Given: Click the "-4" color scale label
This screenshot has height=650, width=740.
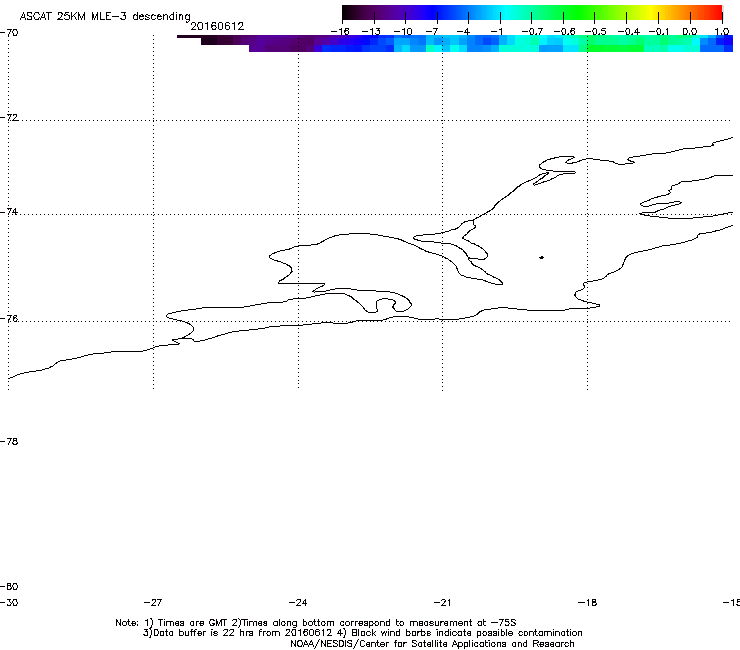Looking at the screenshot, I should 463,32.
